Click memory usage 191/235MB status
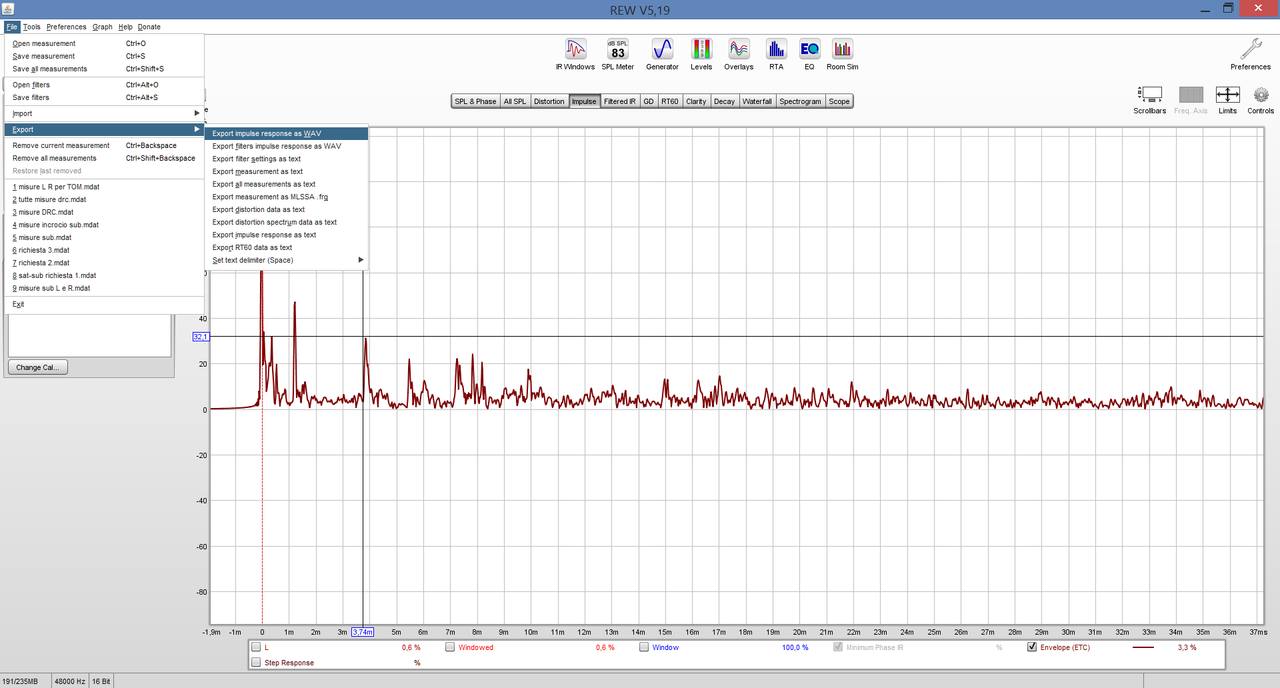 [x=23, y=680]
